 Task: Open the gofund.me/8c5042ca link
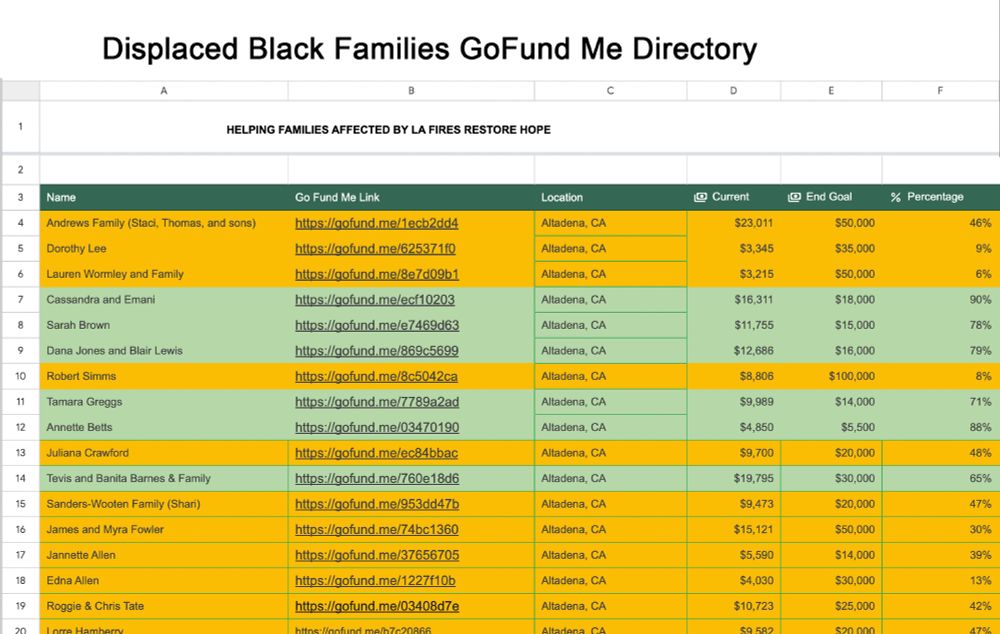pos(376,376)
